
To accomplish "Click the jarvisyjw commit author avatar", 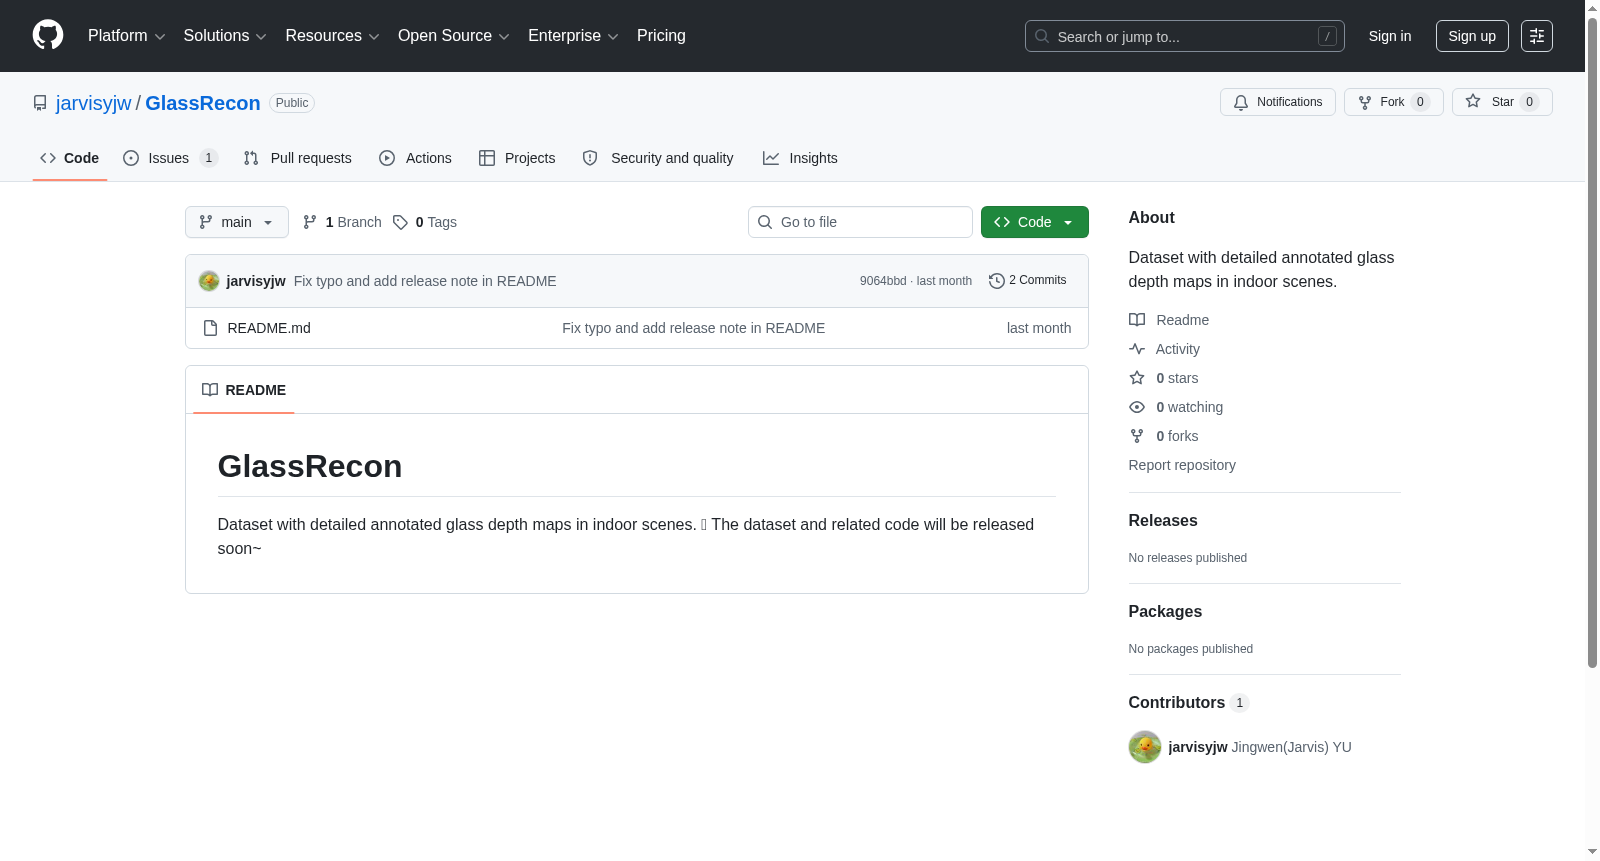I will point(209,281).
